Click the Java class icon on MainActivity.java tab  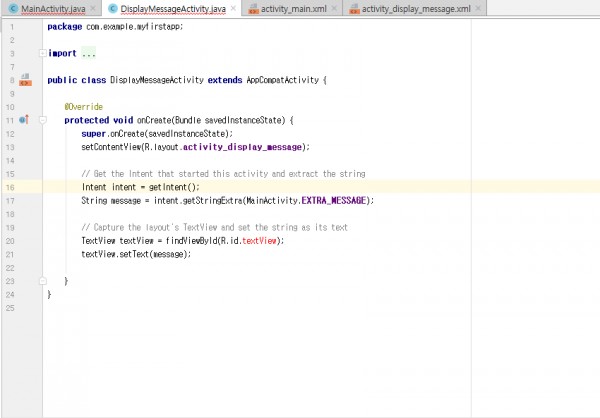pos(13,8)
